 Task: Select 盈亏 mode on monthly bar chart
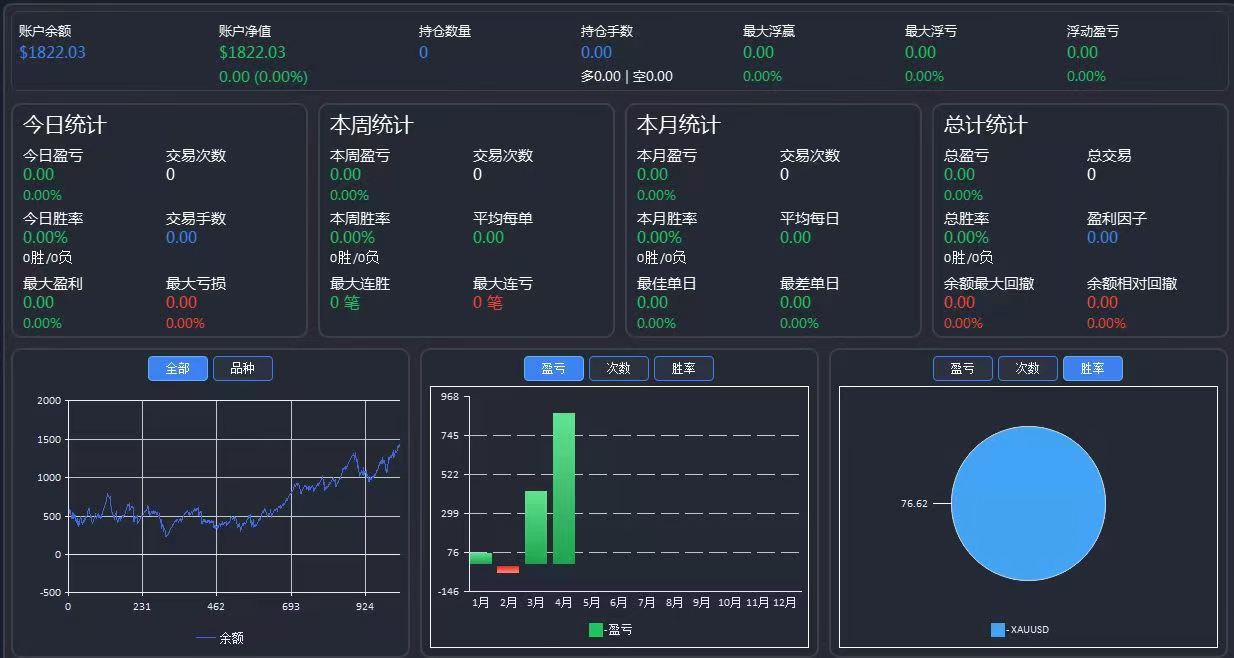click(553, 368)
